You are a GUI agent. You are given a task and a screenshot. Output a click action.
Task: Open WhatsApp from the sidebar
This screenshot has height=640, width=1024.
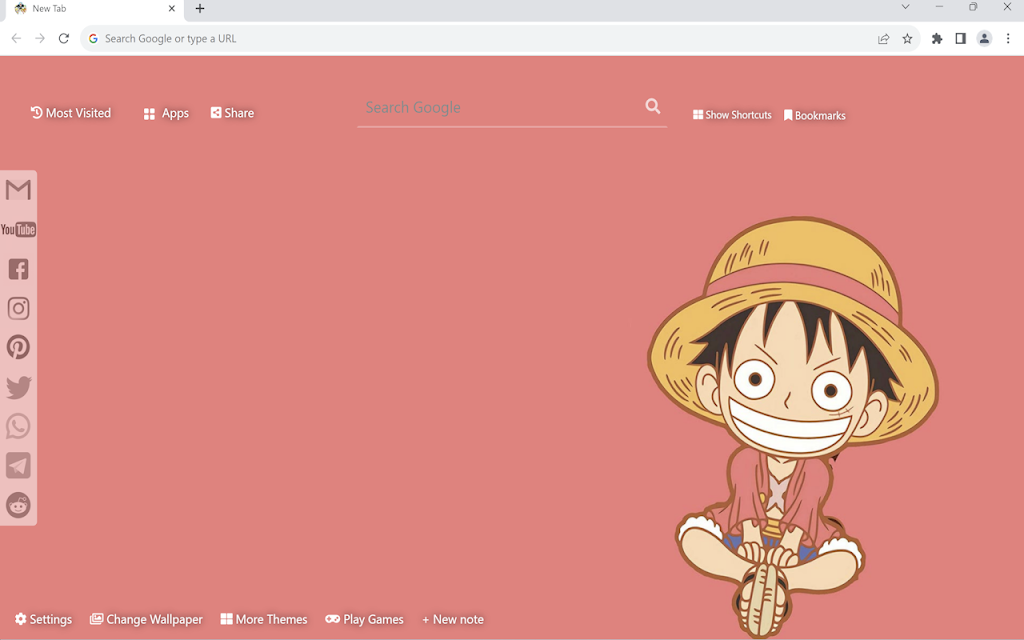pyautogui.click(x=18, y=426)
